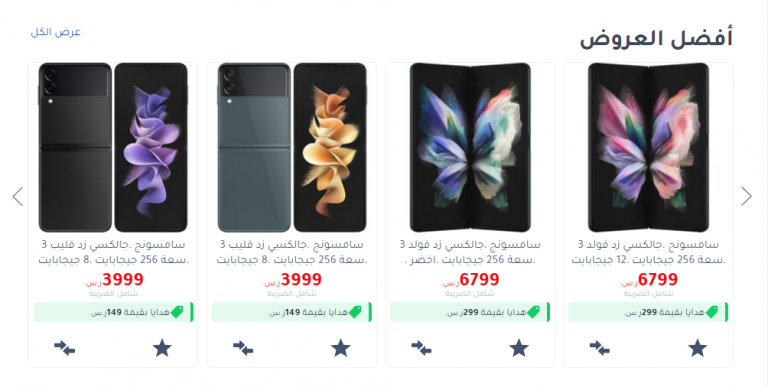Click 149 gifts badge on green Flip 3
The image size is (768, 387).
(292, 312)
